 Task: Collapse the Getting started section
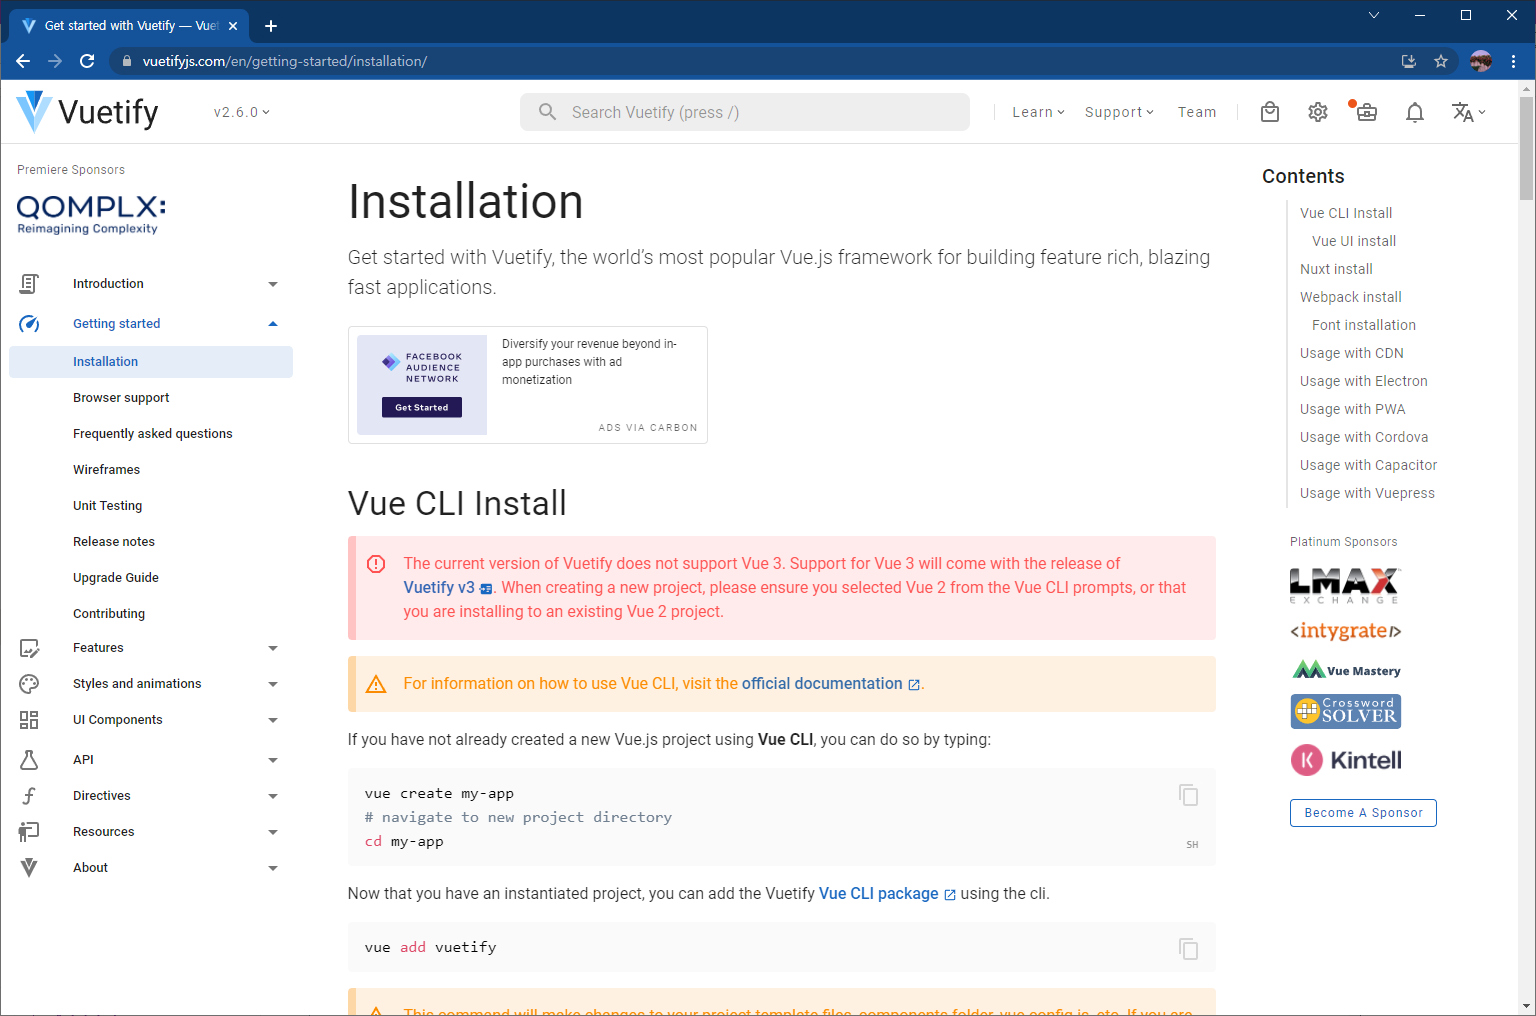(273, 324)
